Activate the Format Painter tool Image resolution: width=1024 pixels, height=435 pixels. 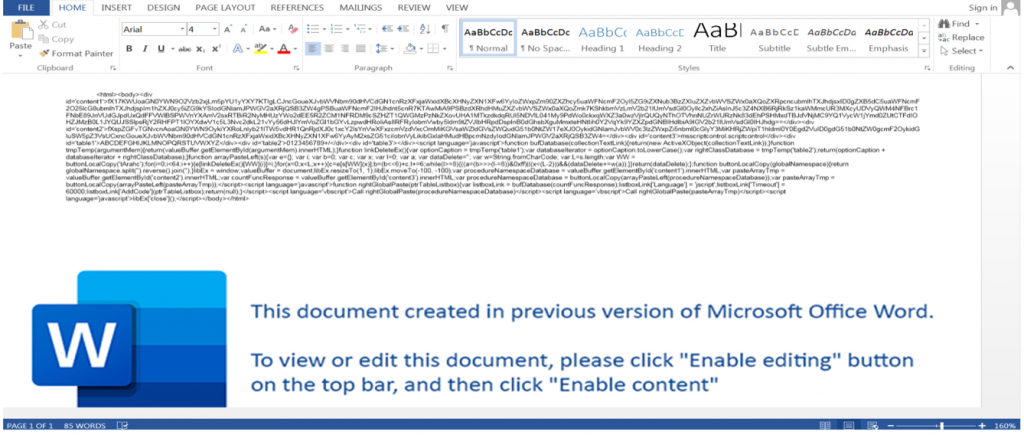pyautogui.click(x=76, y=54)
